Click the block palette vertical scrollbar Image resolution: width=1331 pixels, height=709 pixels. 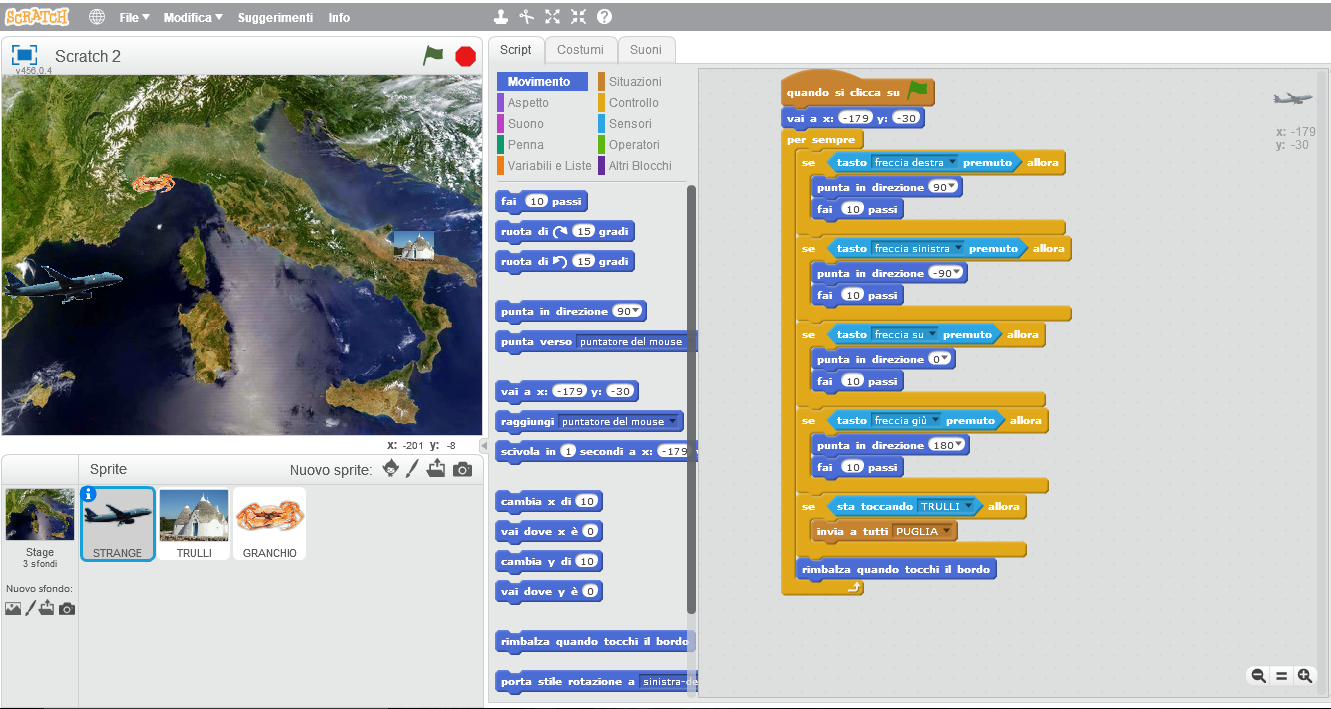point(691,400)
